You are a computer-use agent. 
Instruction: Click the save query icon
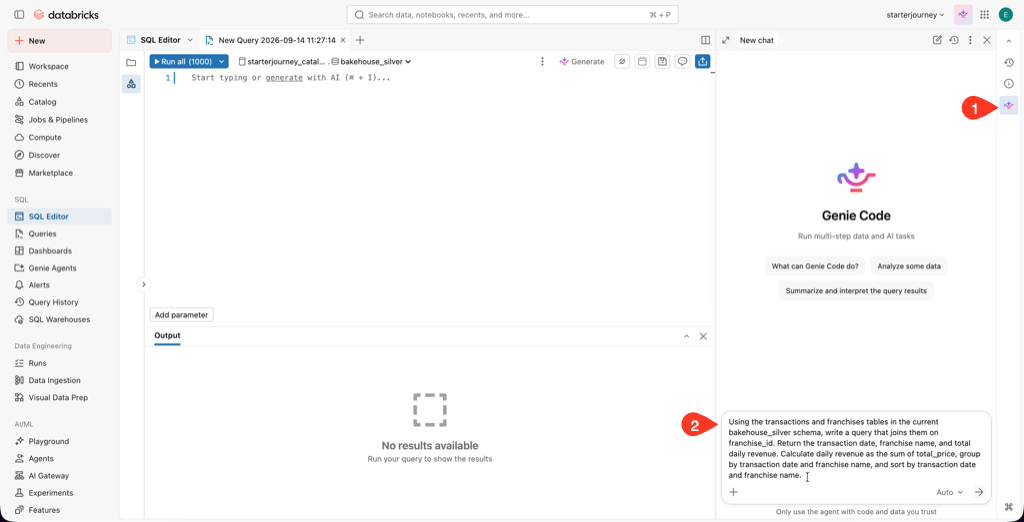coord(662,61)
